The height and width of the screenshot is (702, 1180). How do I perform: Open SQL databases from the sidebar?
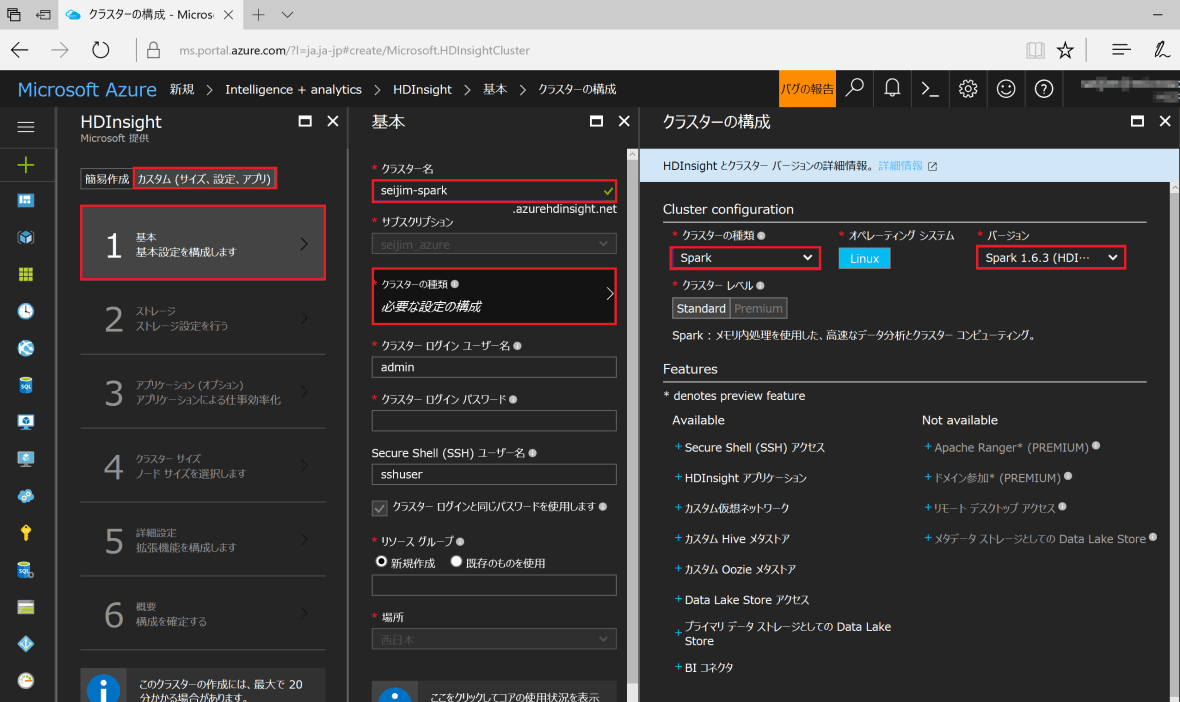point(27,385)
